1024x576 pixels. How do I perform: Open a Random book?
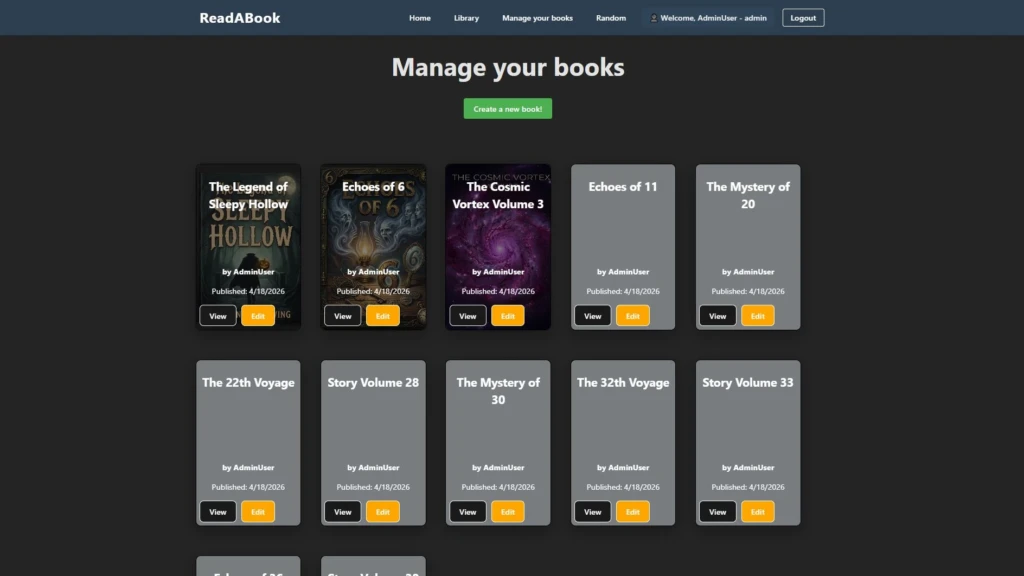[x=610, y=17]
